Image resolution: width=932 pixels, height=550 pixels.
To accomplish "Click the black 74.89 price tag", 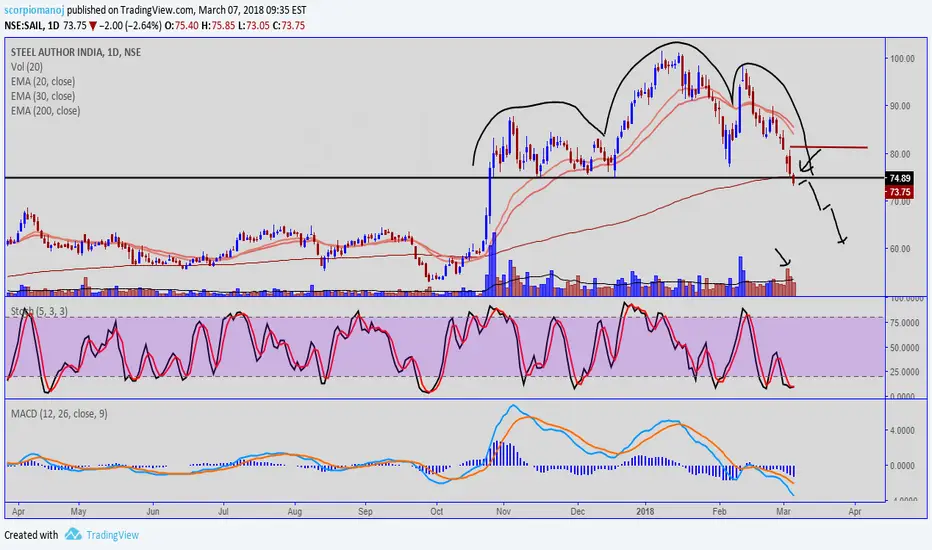I will pos(899,178).
